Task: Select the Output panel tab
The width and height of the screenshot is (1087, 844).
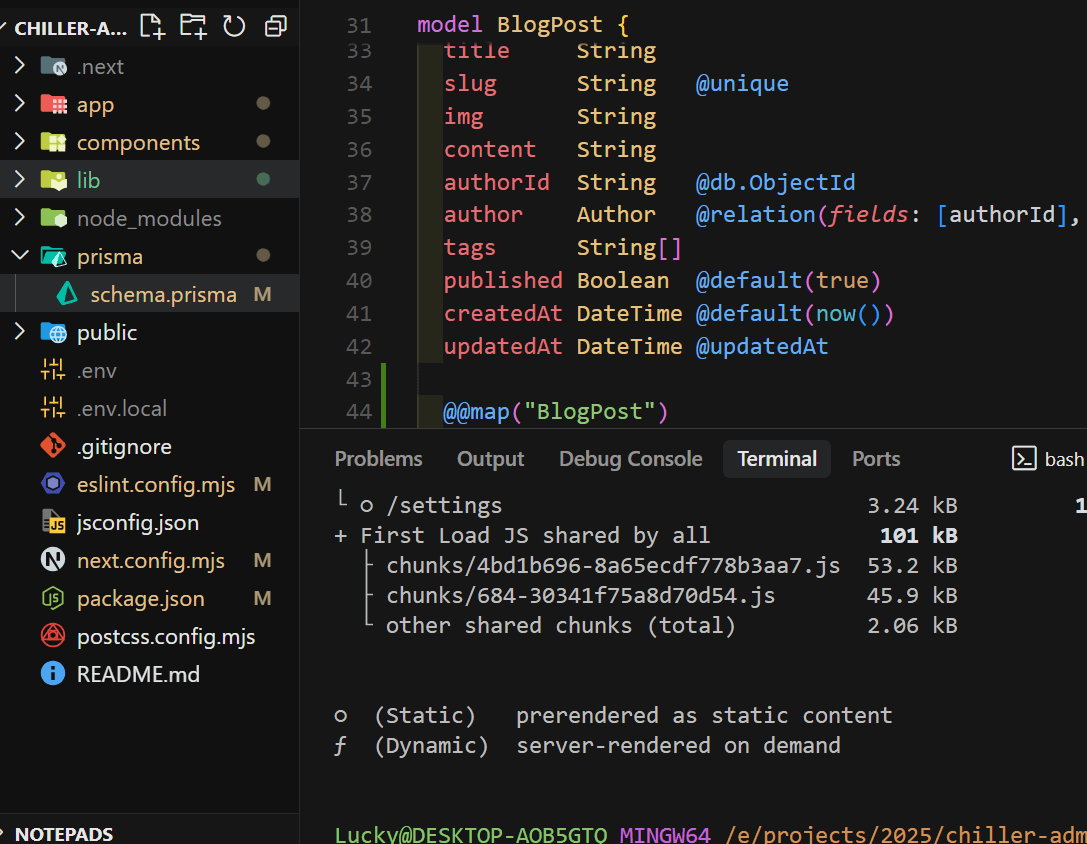Action: (490, 459)
